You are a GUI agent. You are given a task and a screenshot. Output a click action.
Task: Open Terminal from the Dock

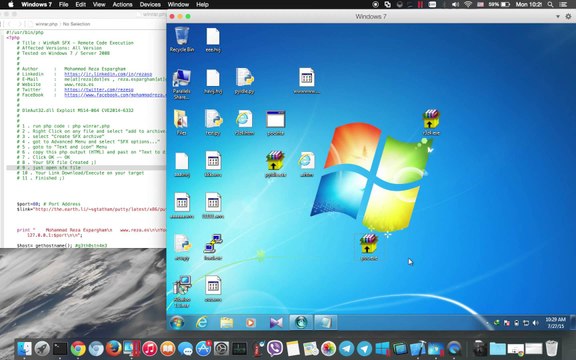tap(60, 348)
